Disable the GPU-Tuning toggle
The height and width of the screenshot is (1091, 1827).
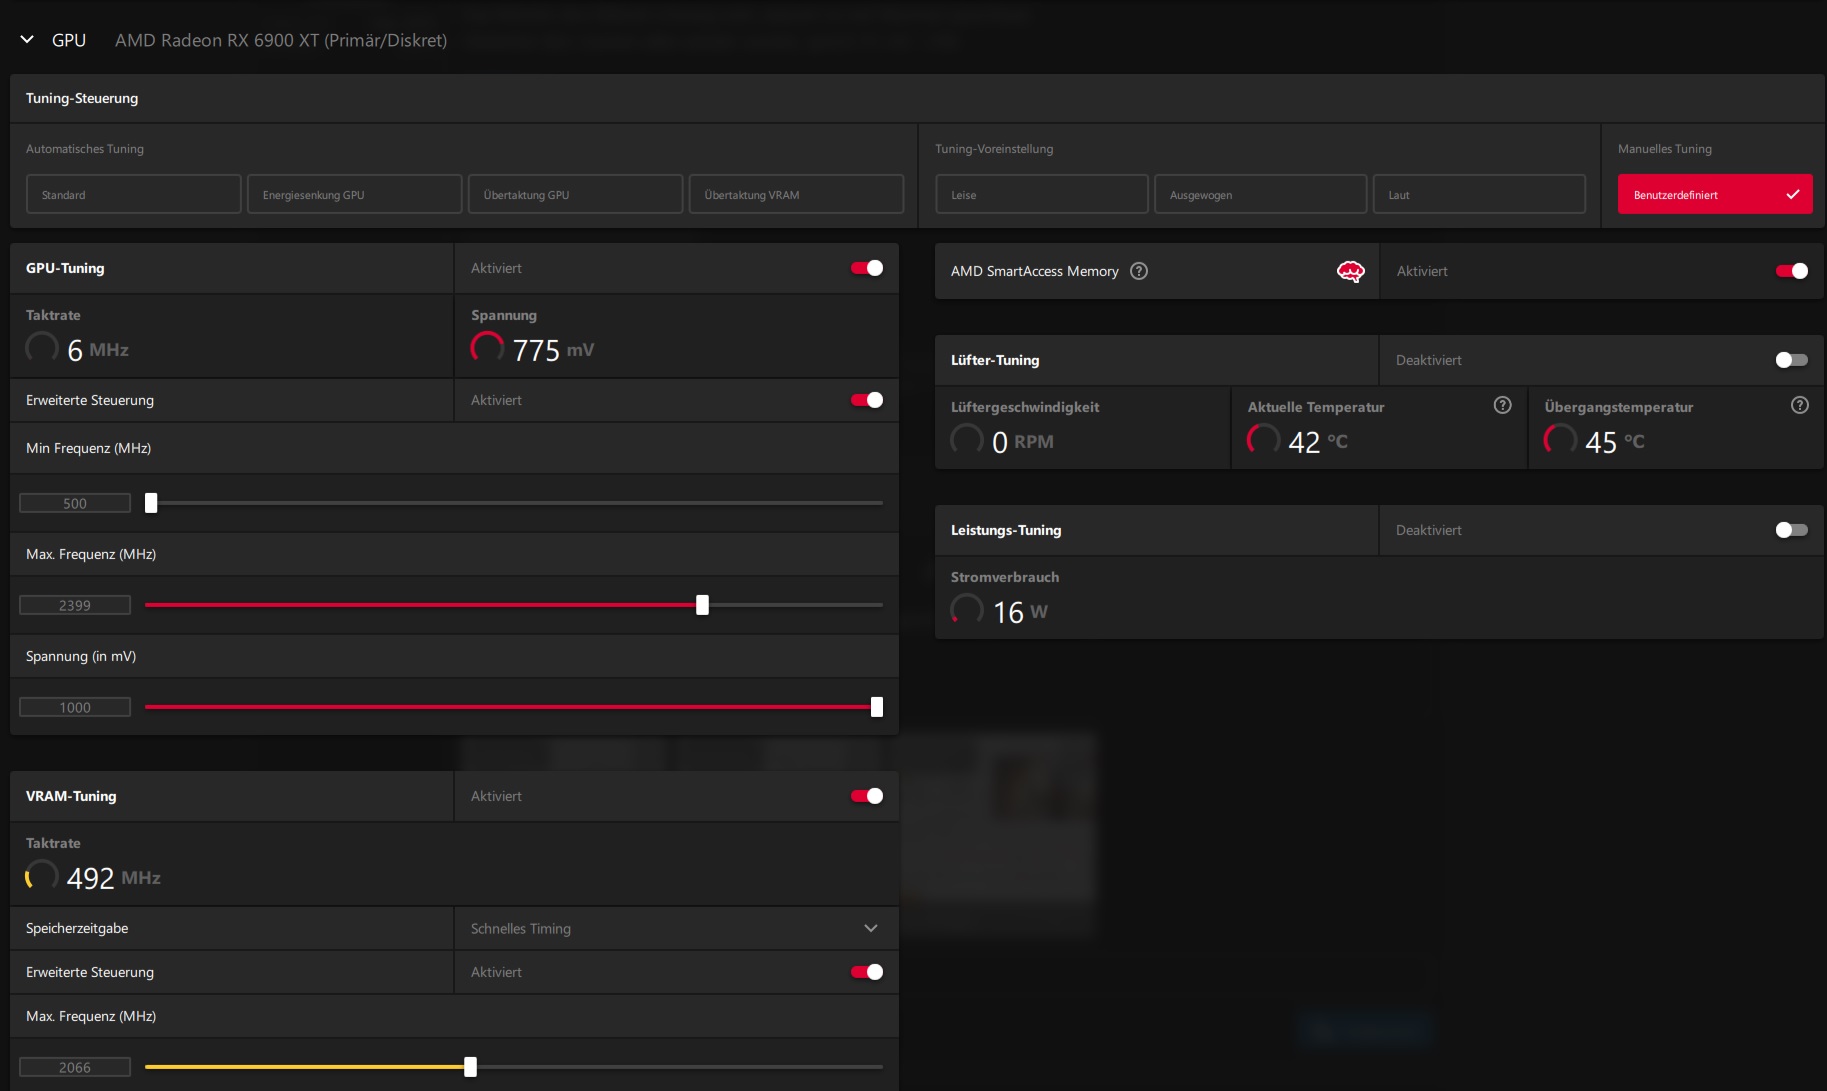point(867,268)
